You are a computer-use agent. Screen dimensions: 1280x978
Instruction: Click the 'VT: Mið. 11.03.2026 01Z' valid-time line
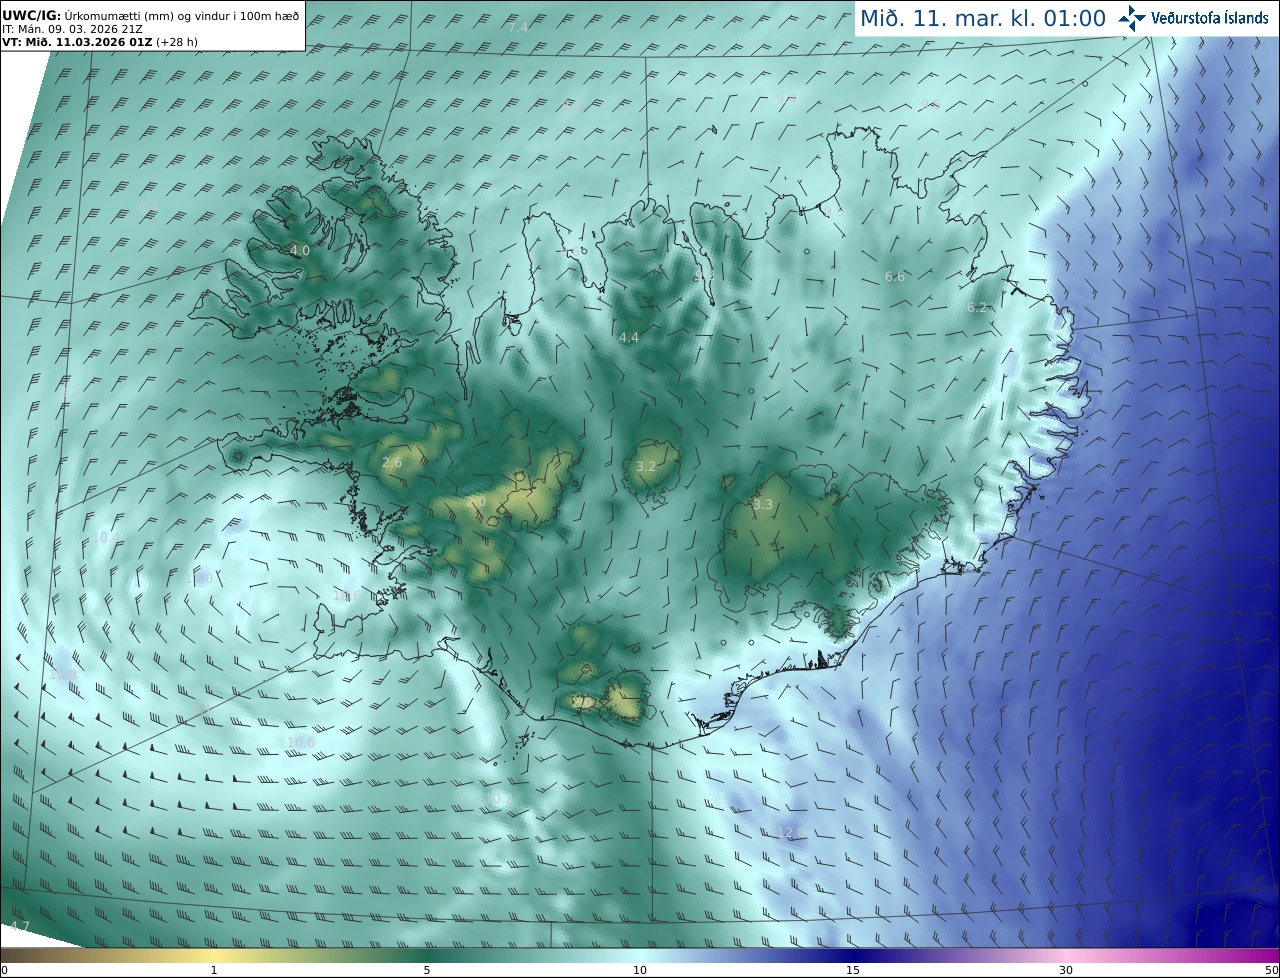click(77, 42)
